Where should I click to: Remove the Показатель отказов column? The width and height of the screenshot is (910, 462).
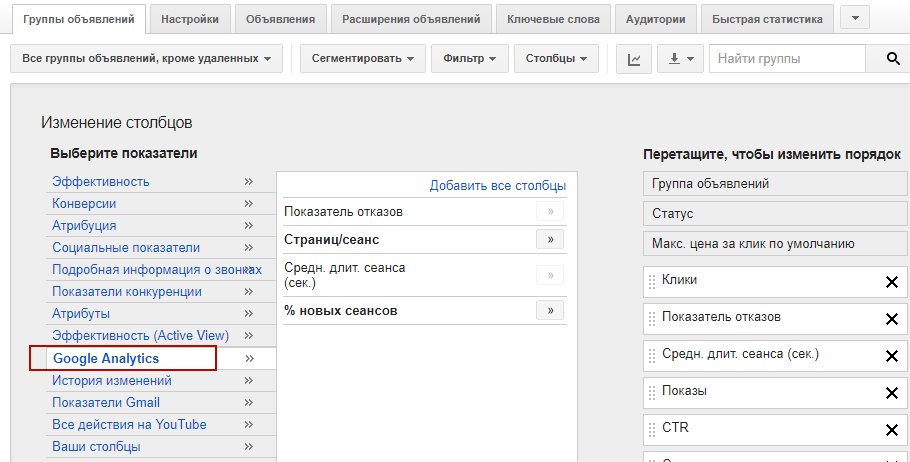point(891,319)
